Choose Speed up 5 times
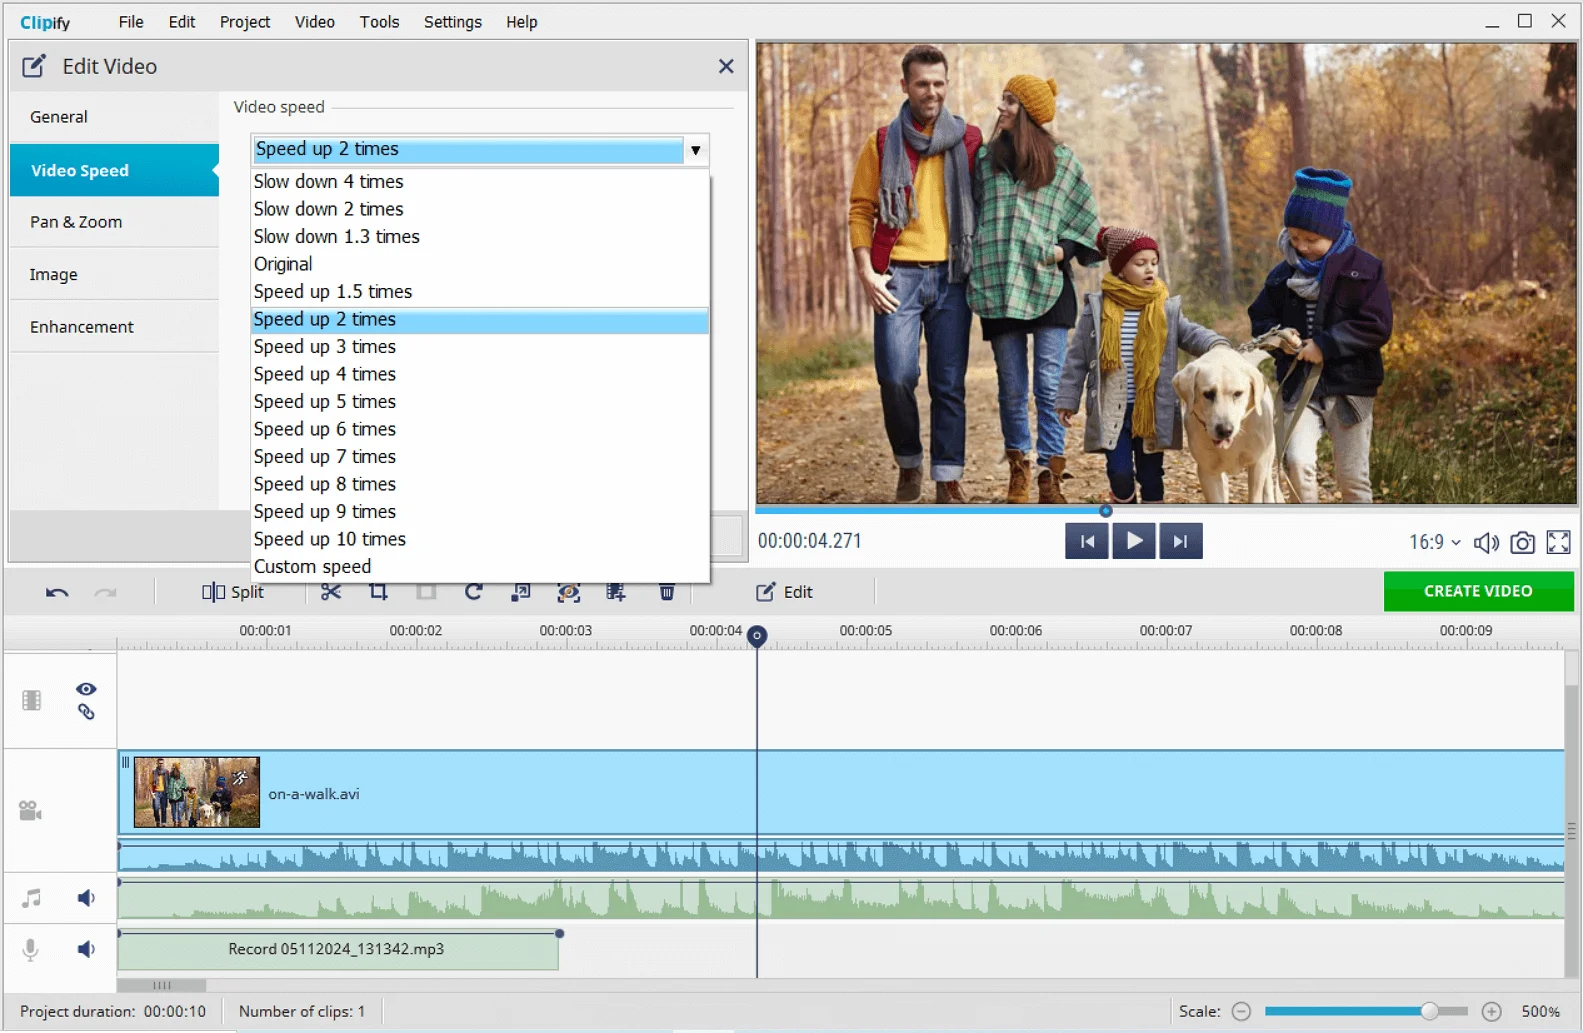 point(480,402)
